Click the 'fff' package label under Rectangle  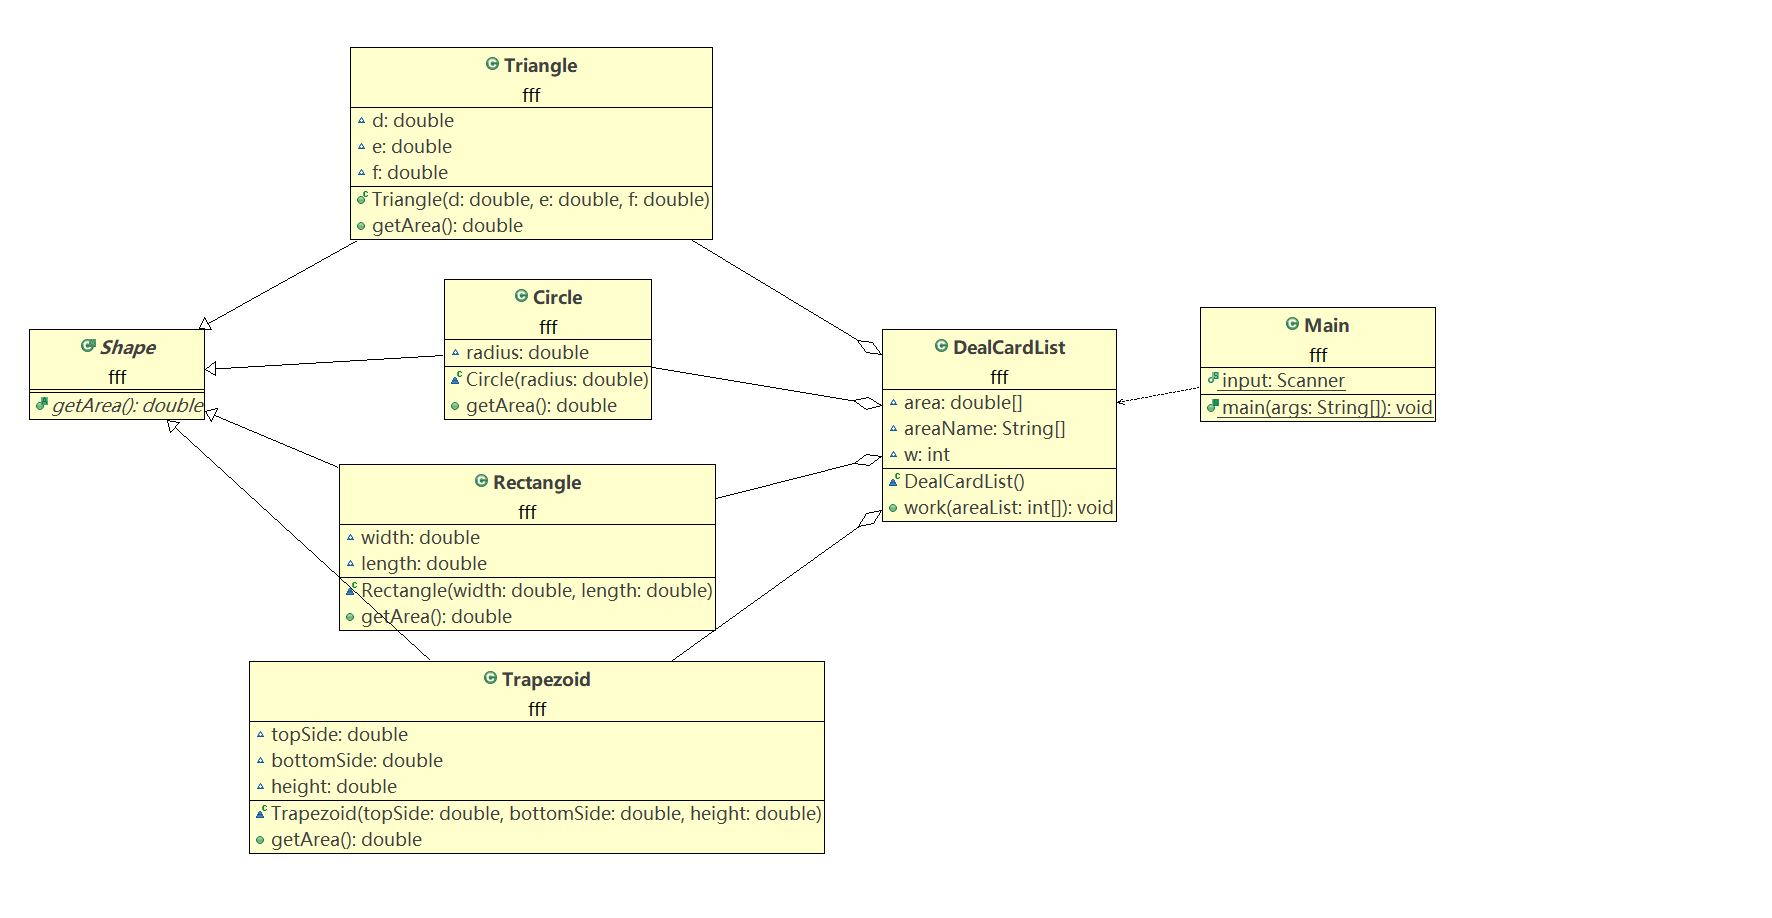pyautogui.click(x=527, y=512)
